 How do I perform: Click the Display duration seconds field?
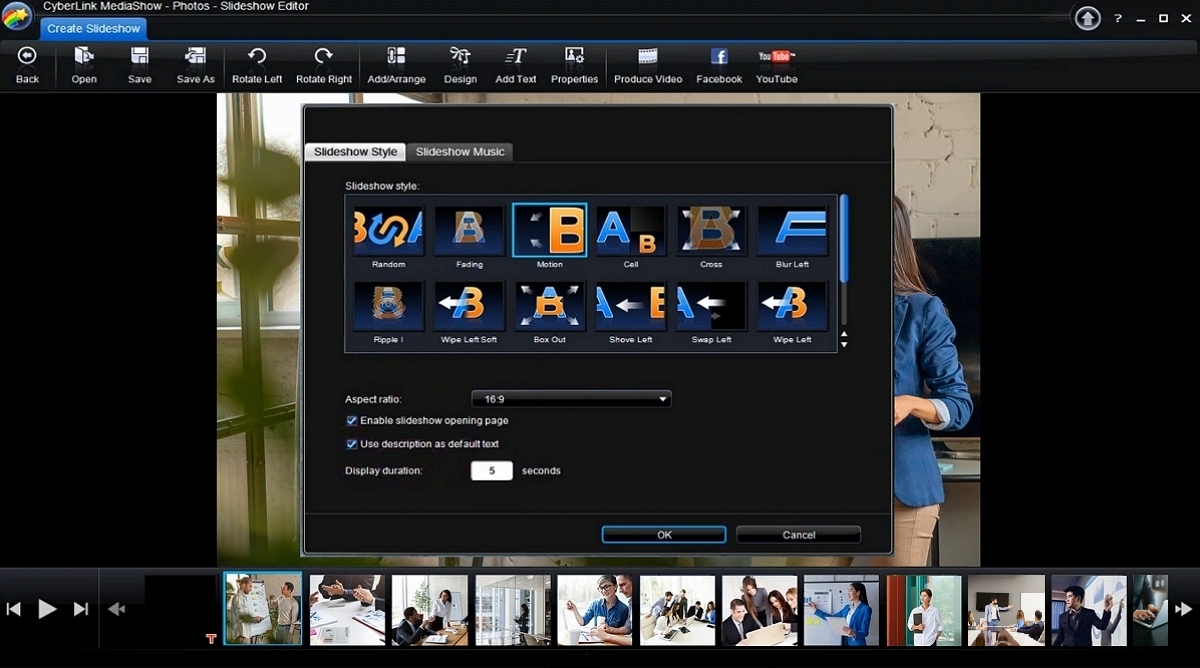coord(492,471)
